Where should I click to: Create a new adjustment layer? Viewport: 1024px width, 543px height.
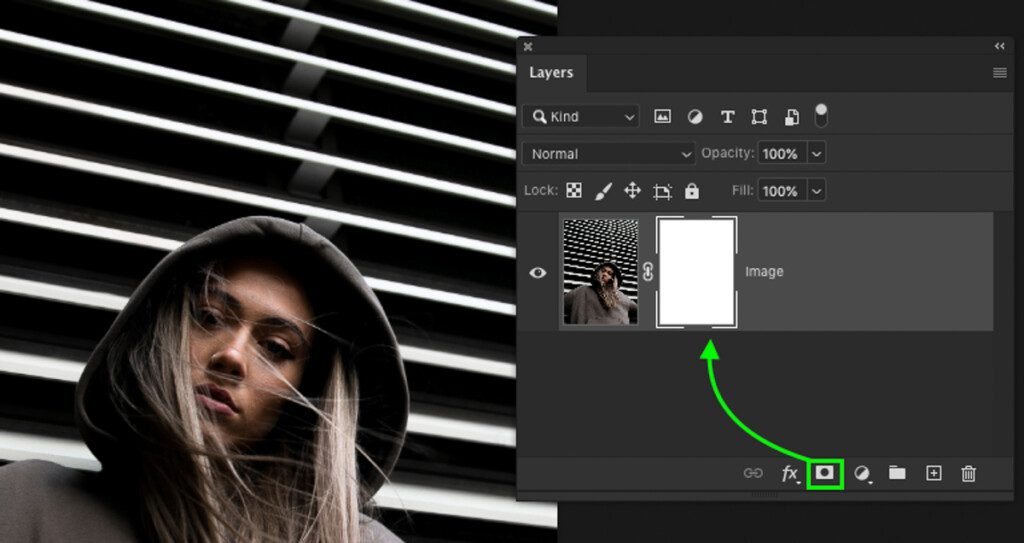pyautogui.click(x=863, y=474)
